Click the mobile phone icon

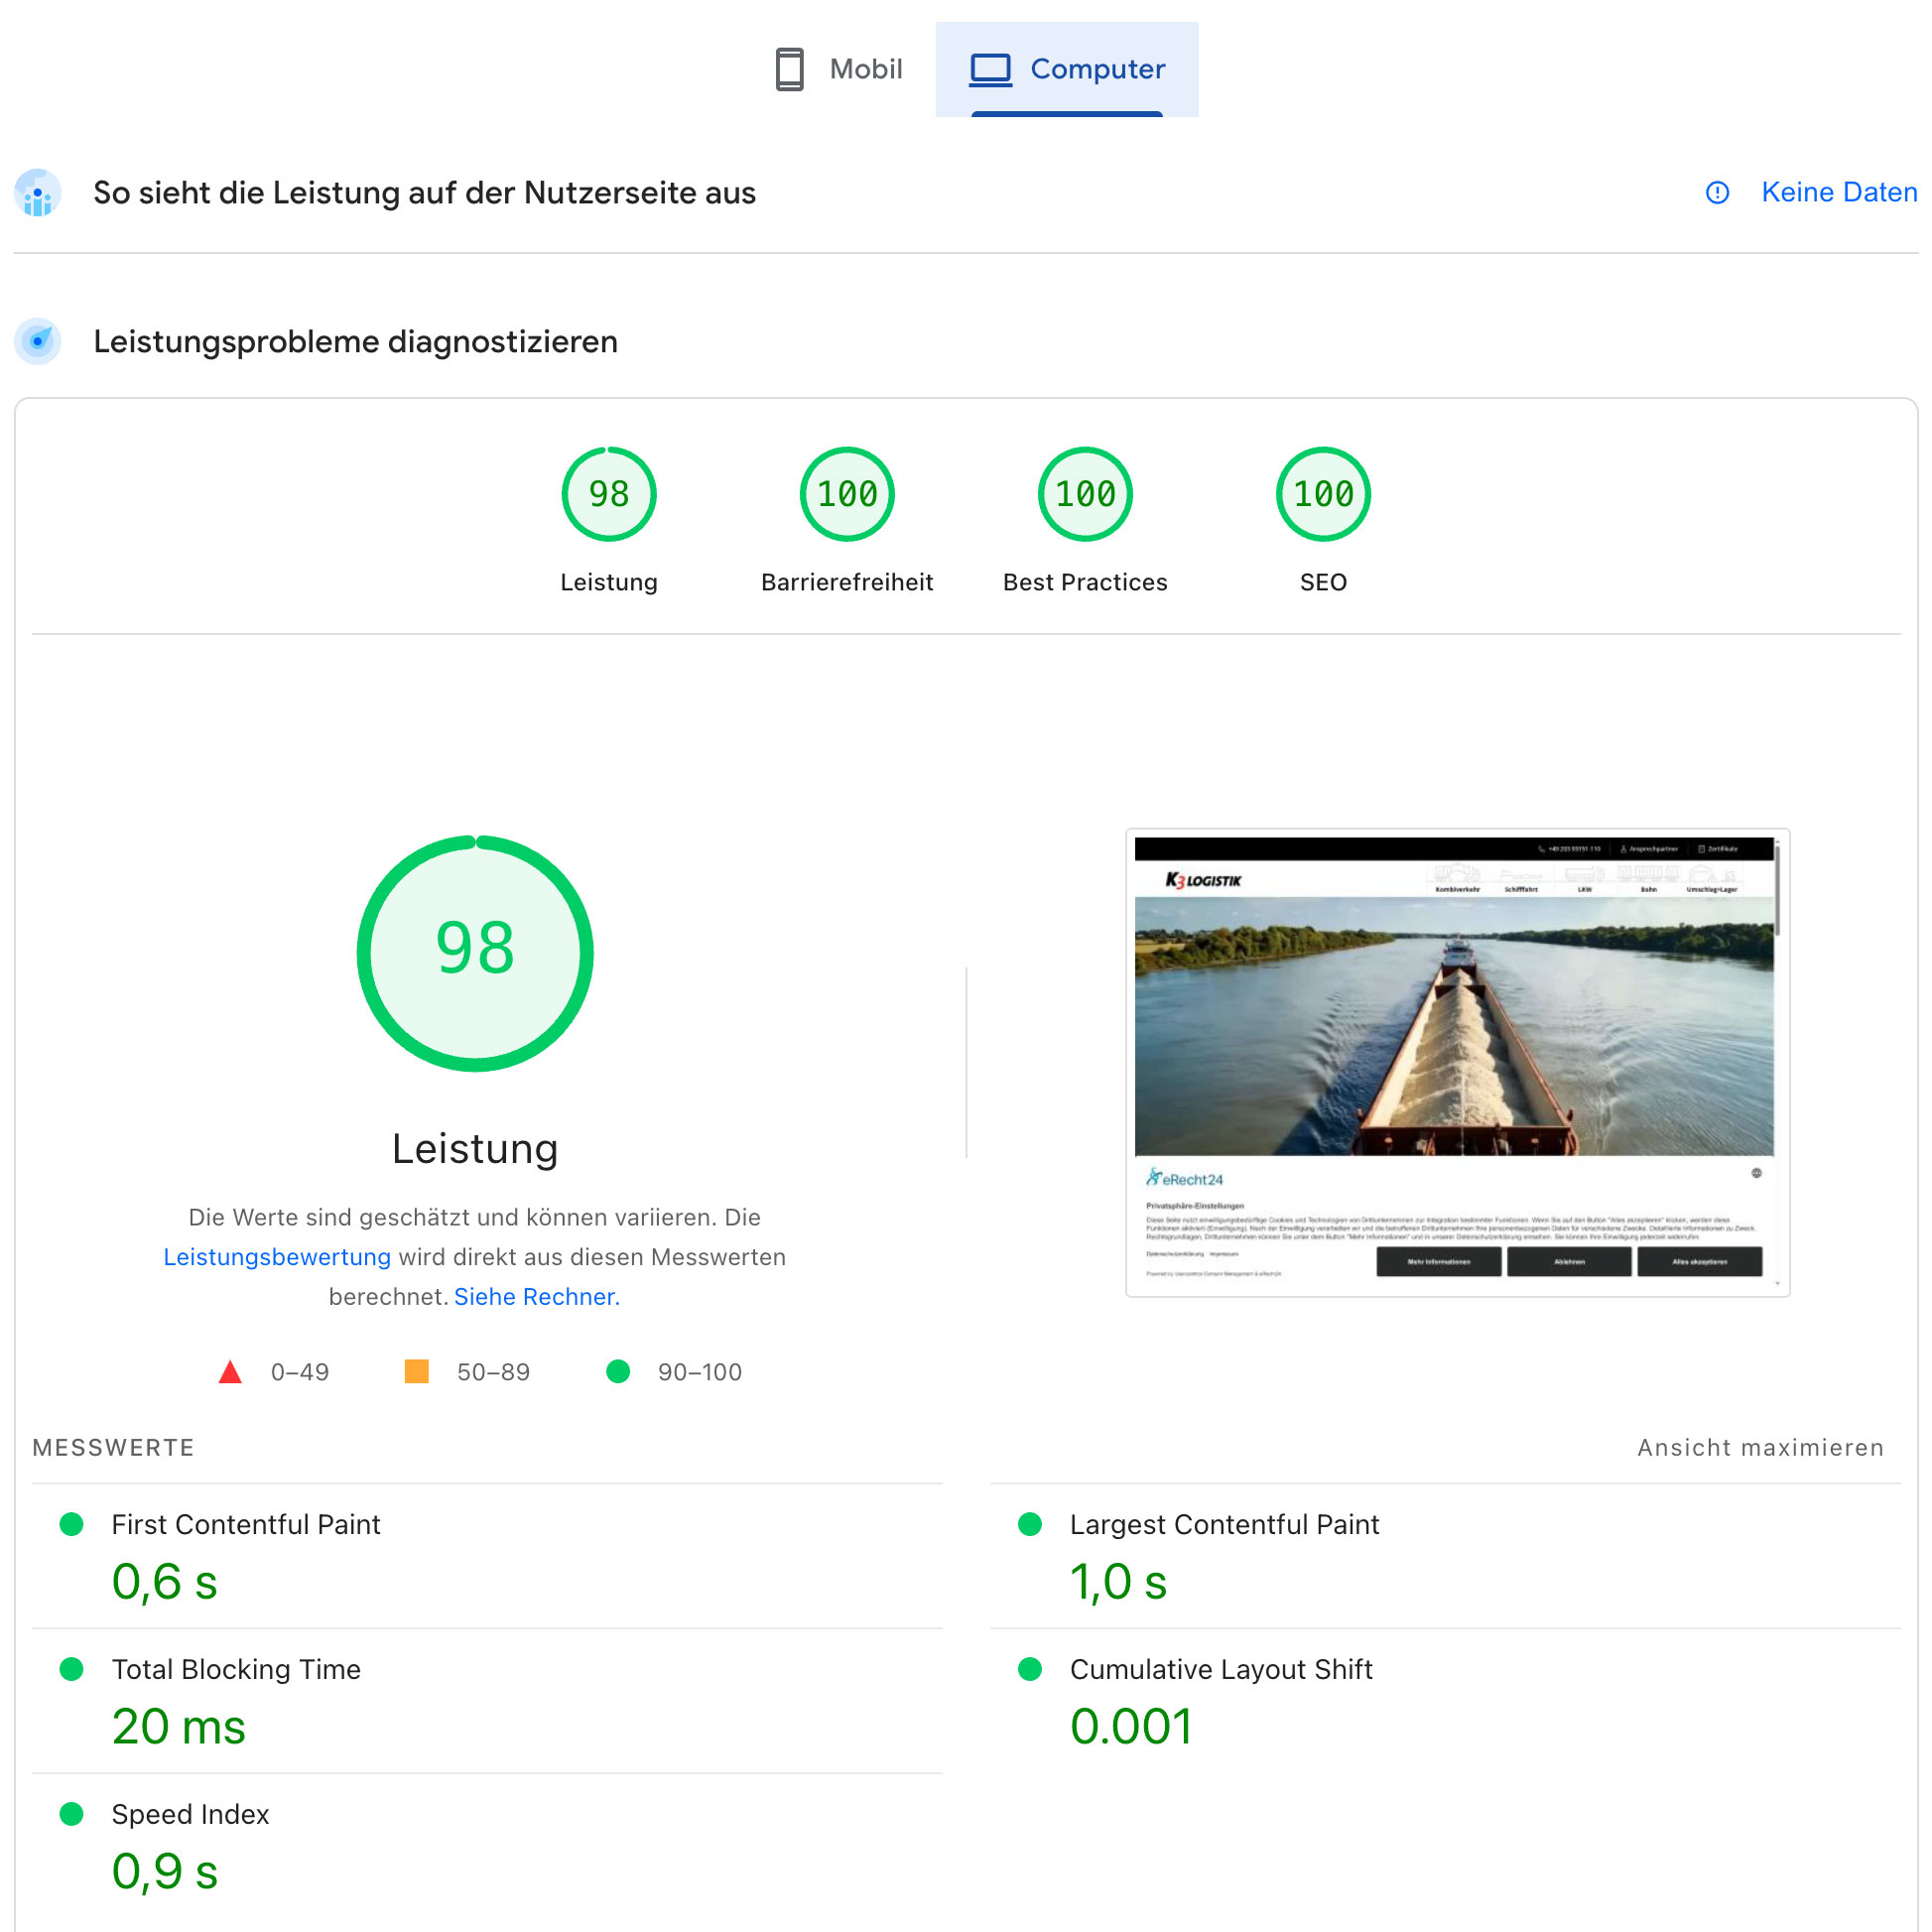tap(789, 69)
